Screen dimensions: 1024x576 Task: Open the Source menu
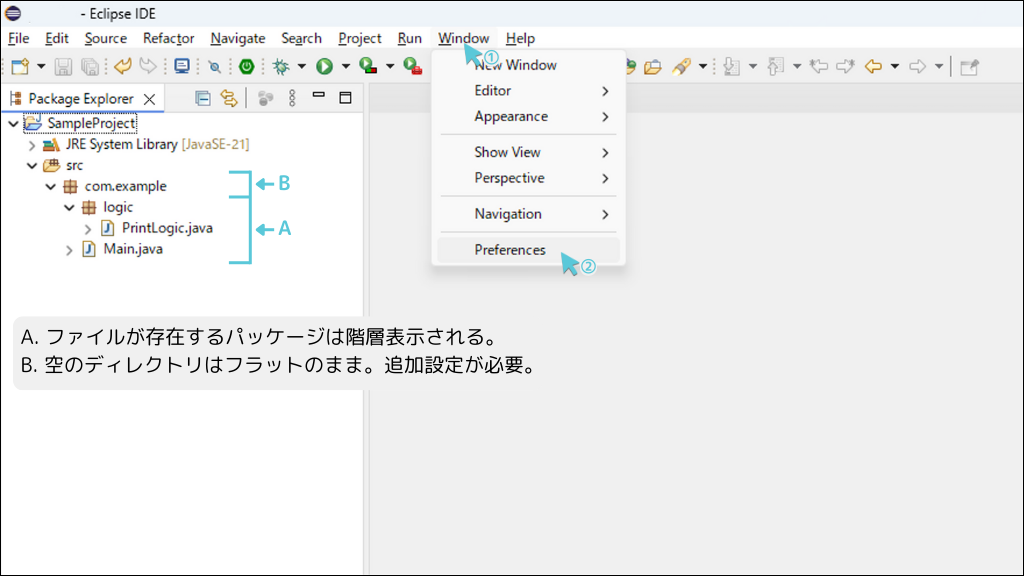coord(106,38)
